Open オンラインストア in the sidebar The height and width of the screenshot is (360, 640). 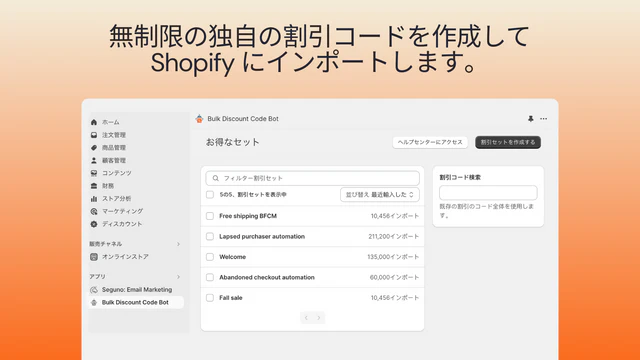point(125,257)
